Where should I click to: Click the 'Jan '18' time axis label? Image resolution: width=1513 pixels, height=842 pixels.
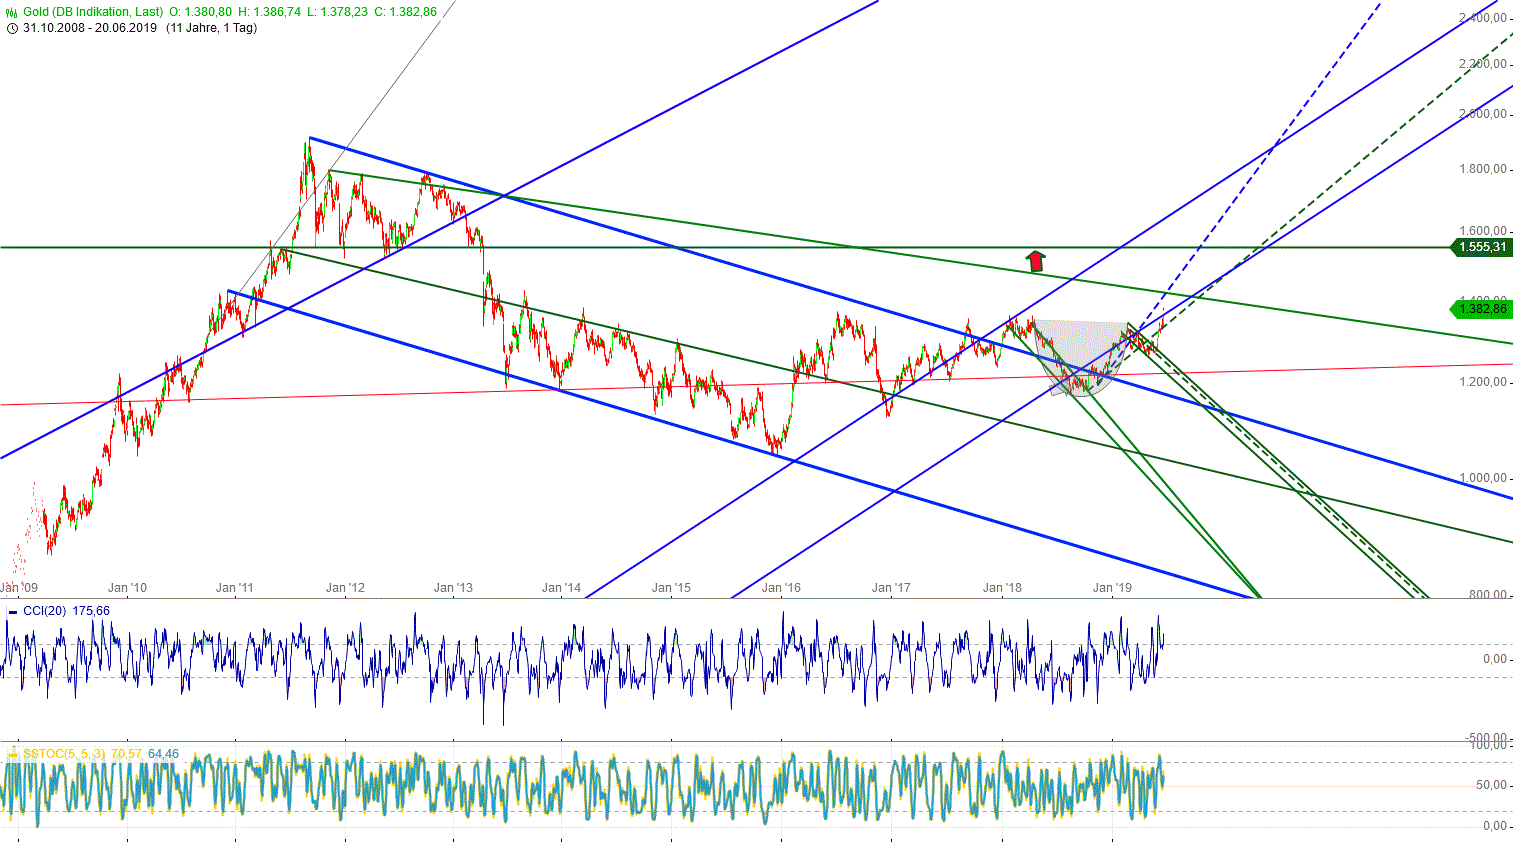click(x=1002, y=588)
